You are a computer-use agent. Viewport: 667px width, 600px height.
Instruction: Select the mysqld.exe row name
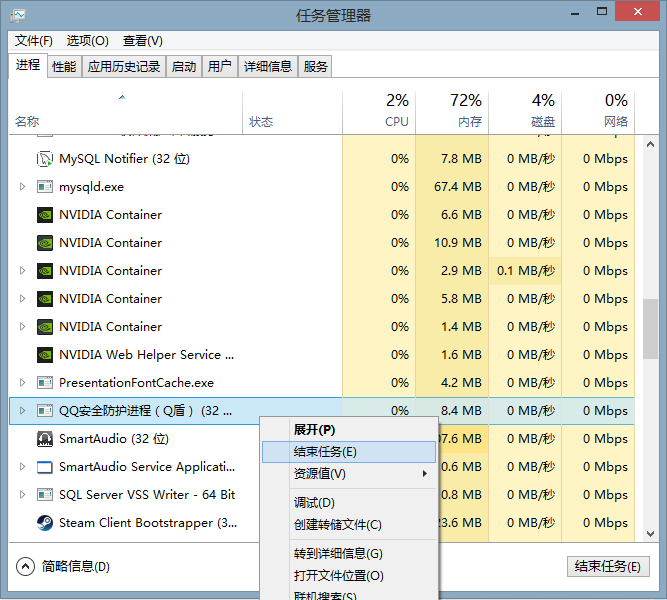tap(91, 187)
